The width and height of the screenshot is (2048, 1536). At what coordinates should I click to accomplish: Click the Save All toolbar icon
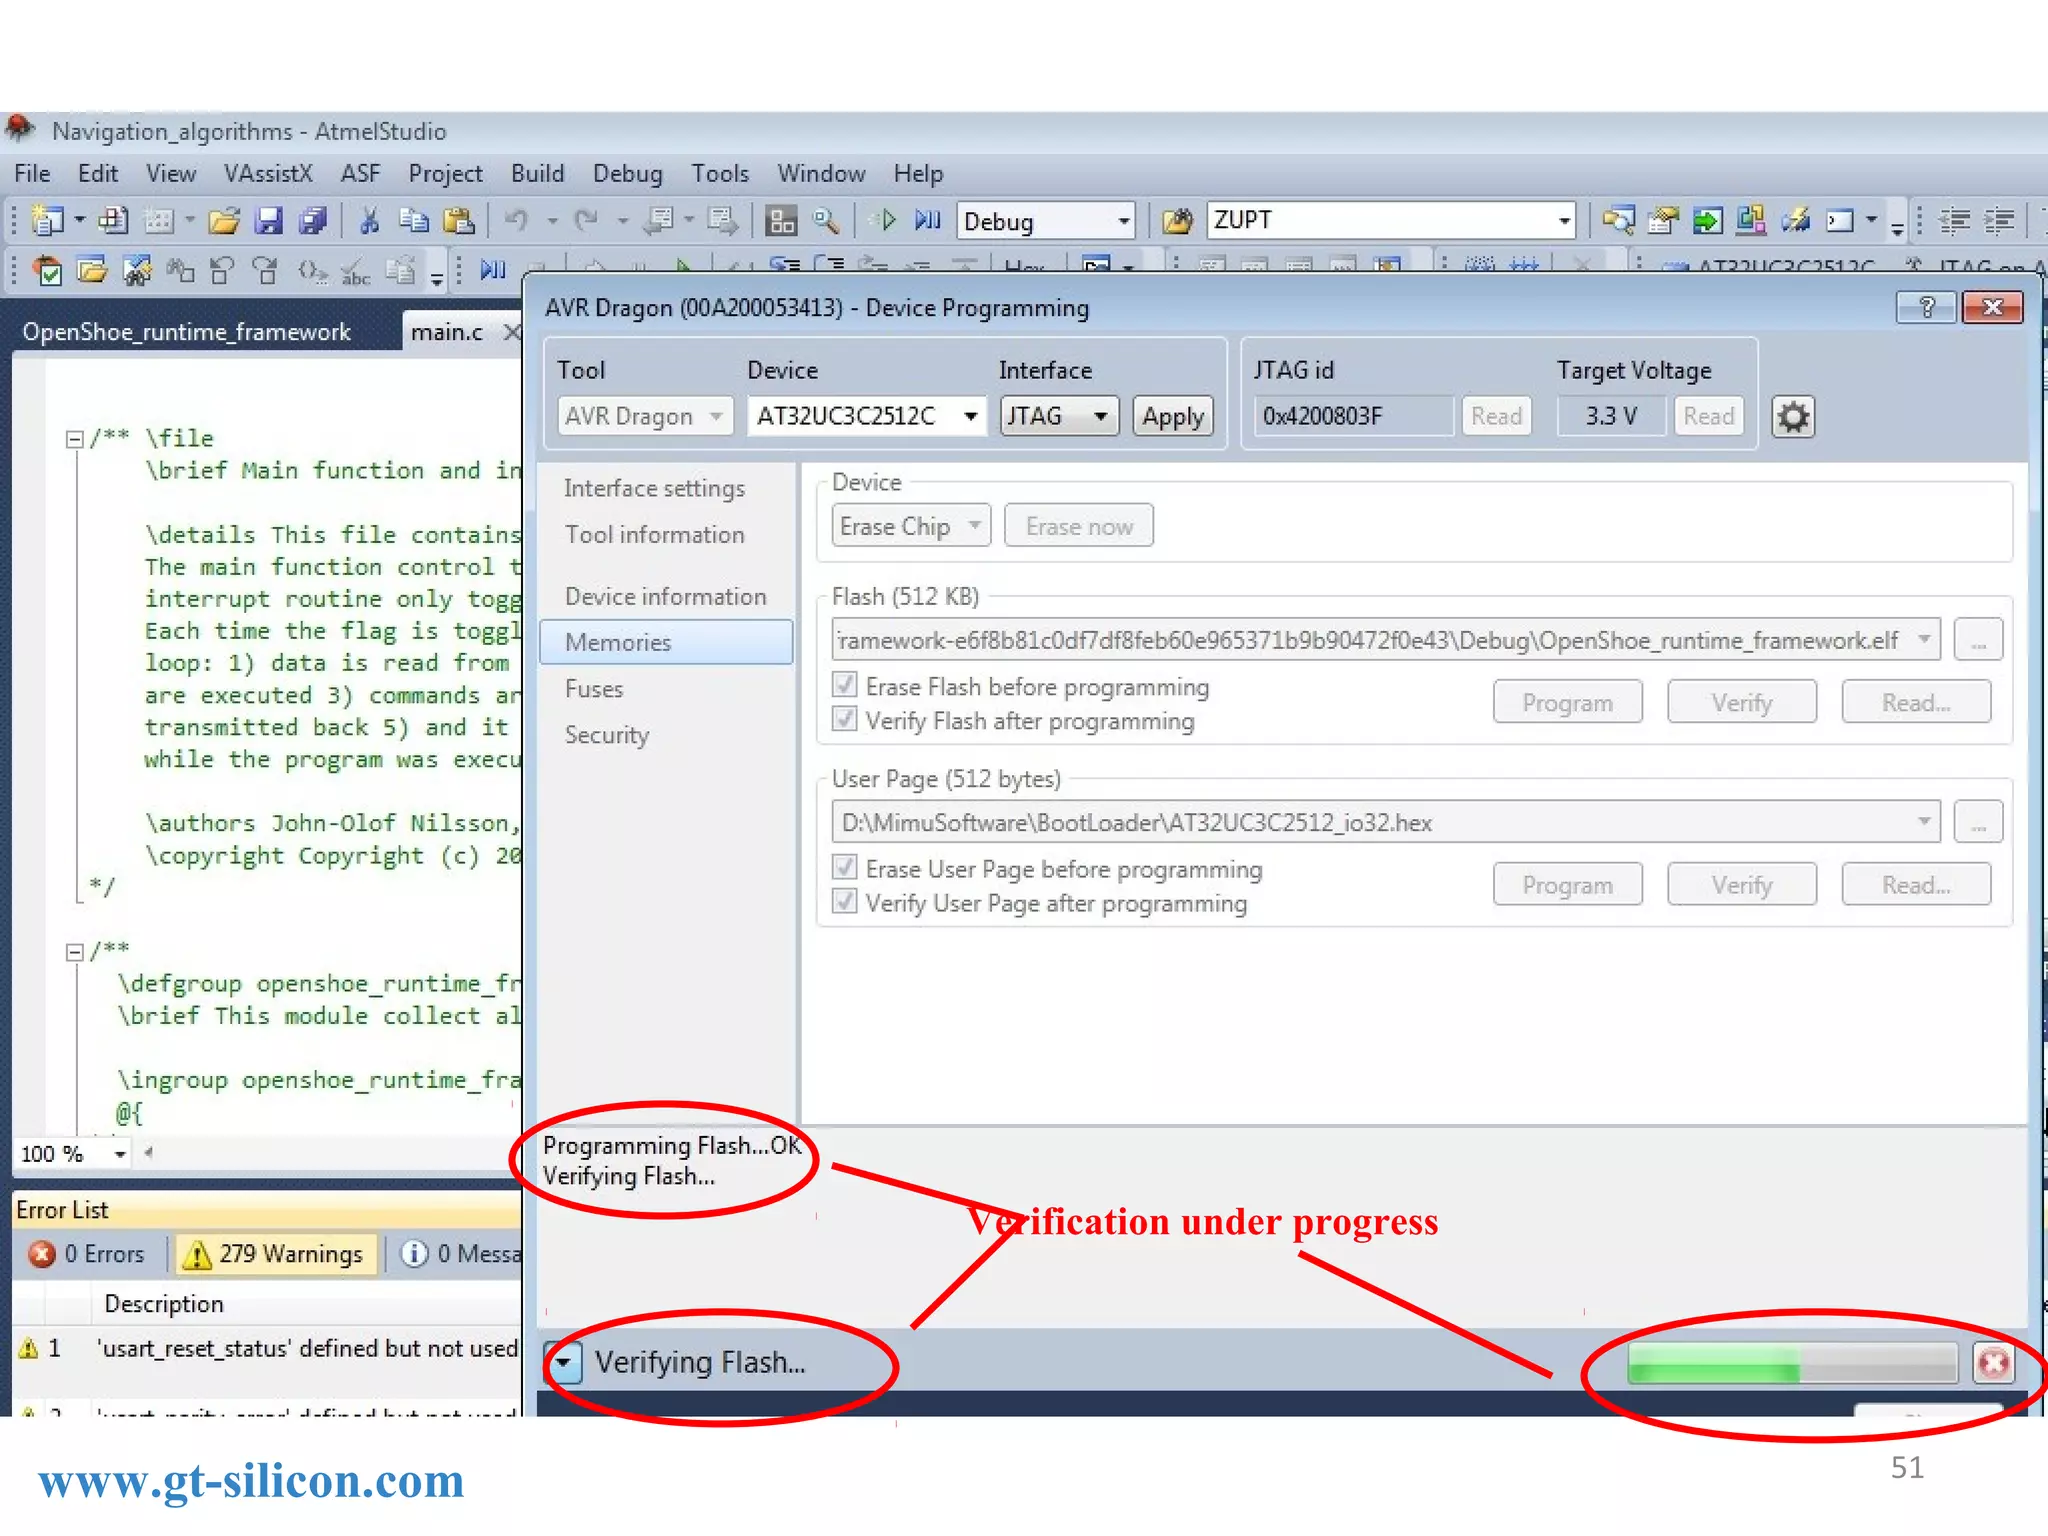click(313, 221)
